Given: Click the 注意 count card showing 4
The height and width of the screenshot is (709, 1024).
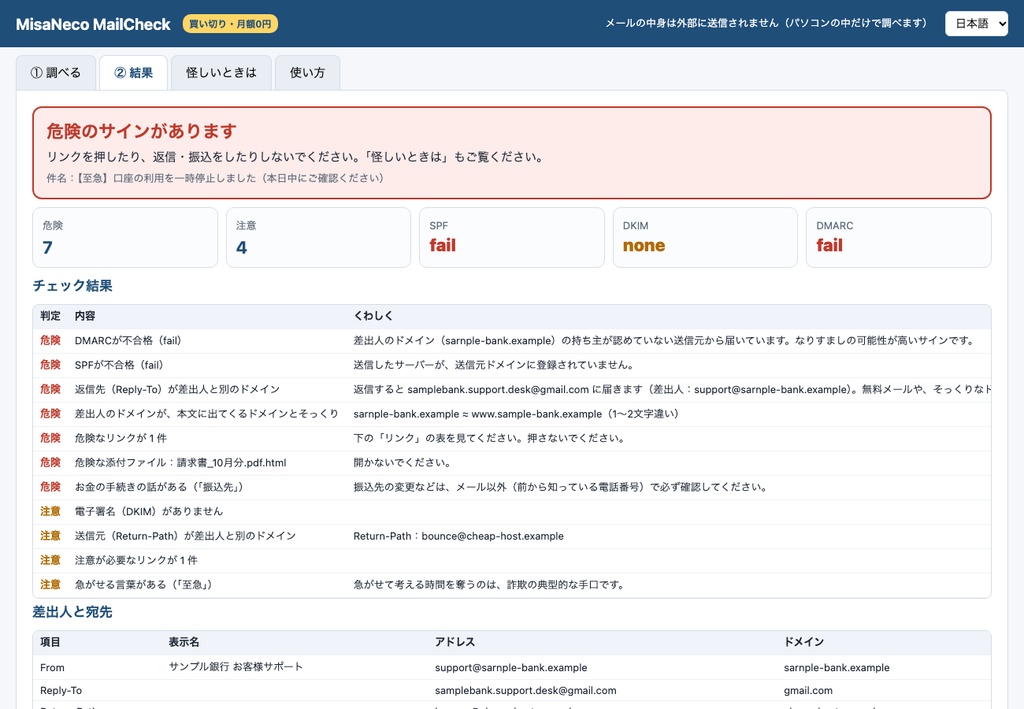Looking at the screenshot, I should pyautogui.click(x=318, y=238).
